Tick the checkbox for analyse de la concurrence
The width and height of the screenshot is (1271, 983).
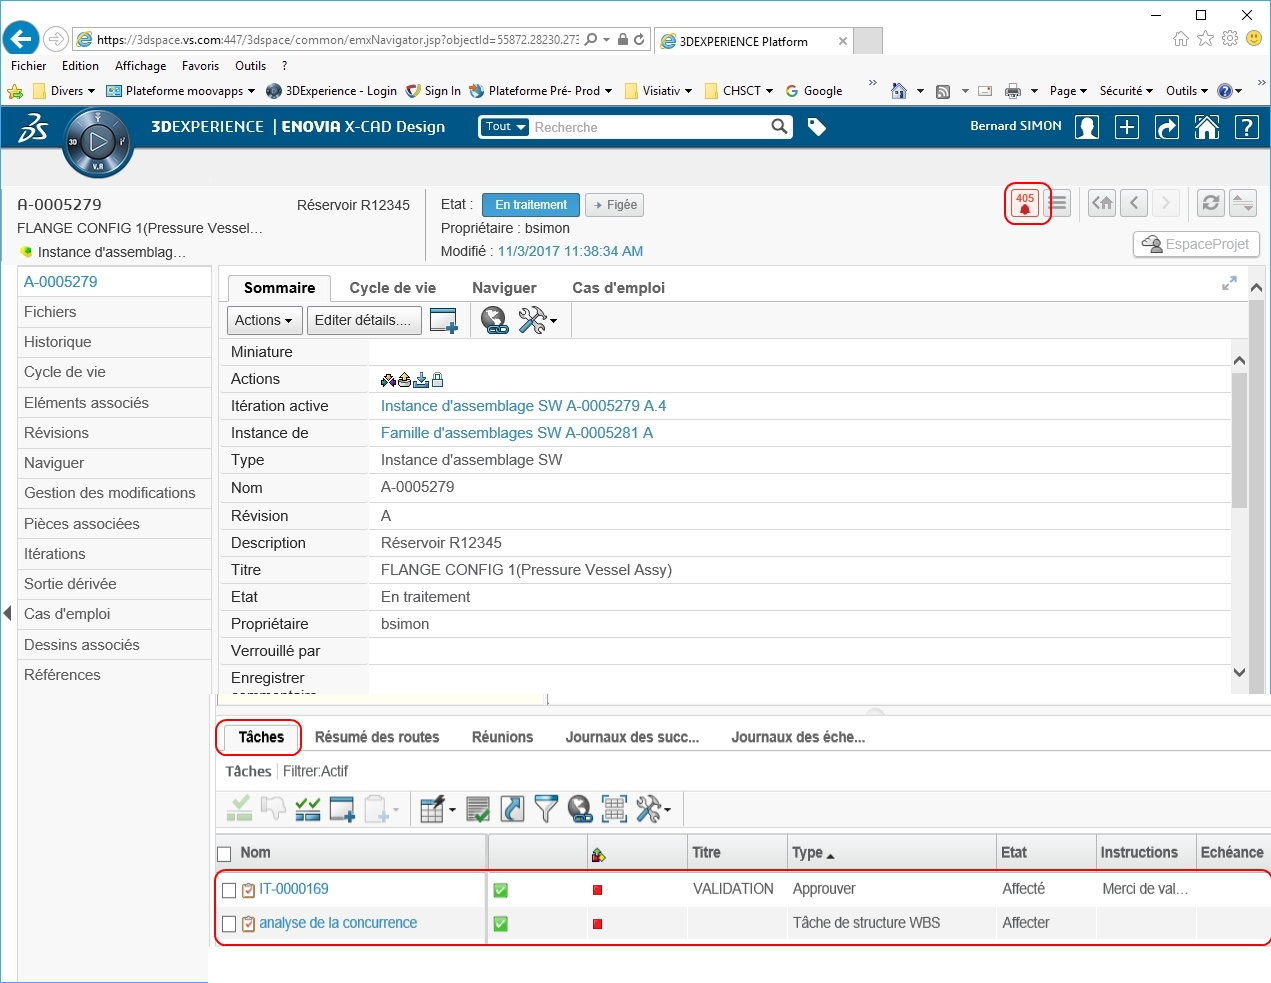(x=229, y=924)
